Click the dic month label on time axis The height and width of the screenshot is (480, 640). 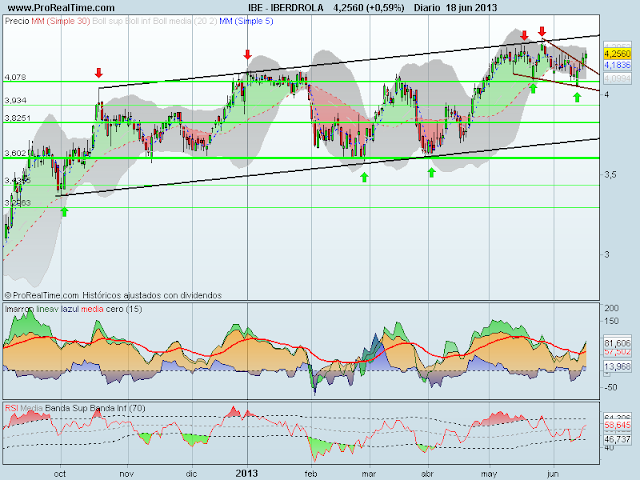click(x=191, y=474)
